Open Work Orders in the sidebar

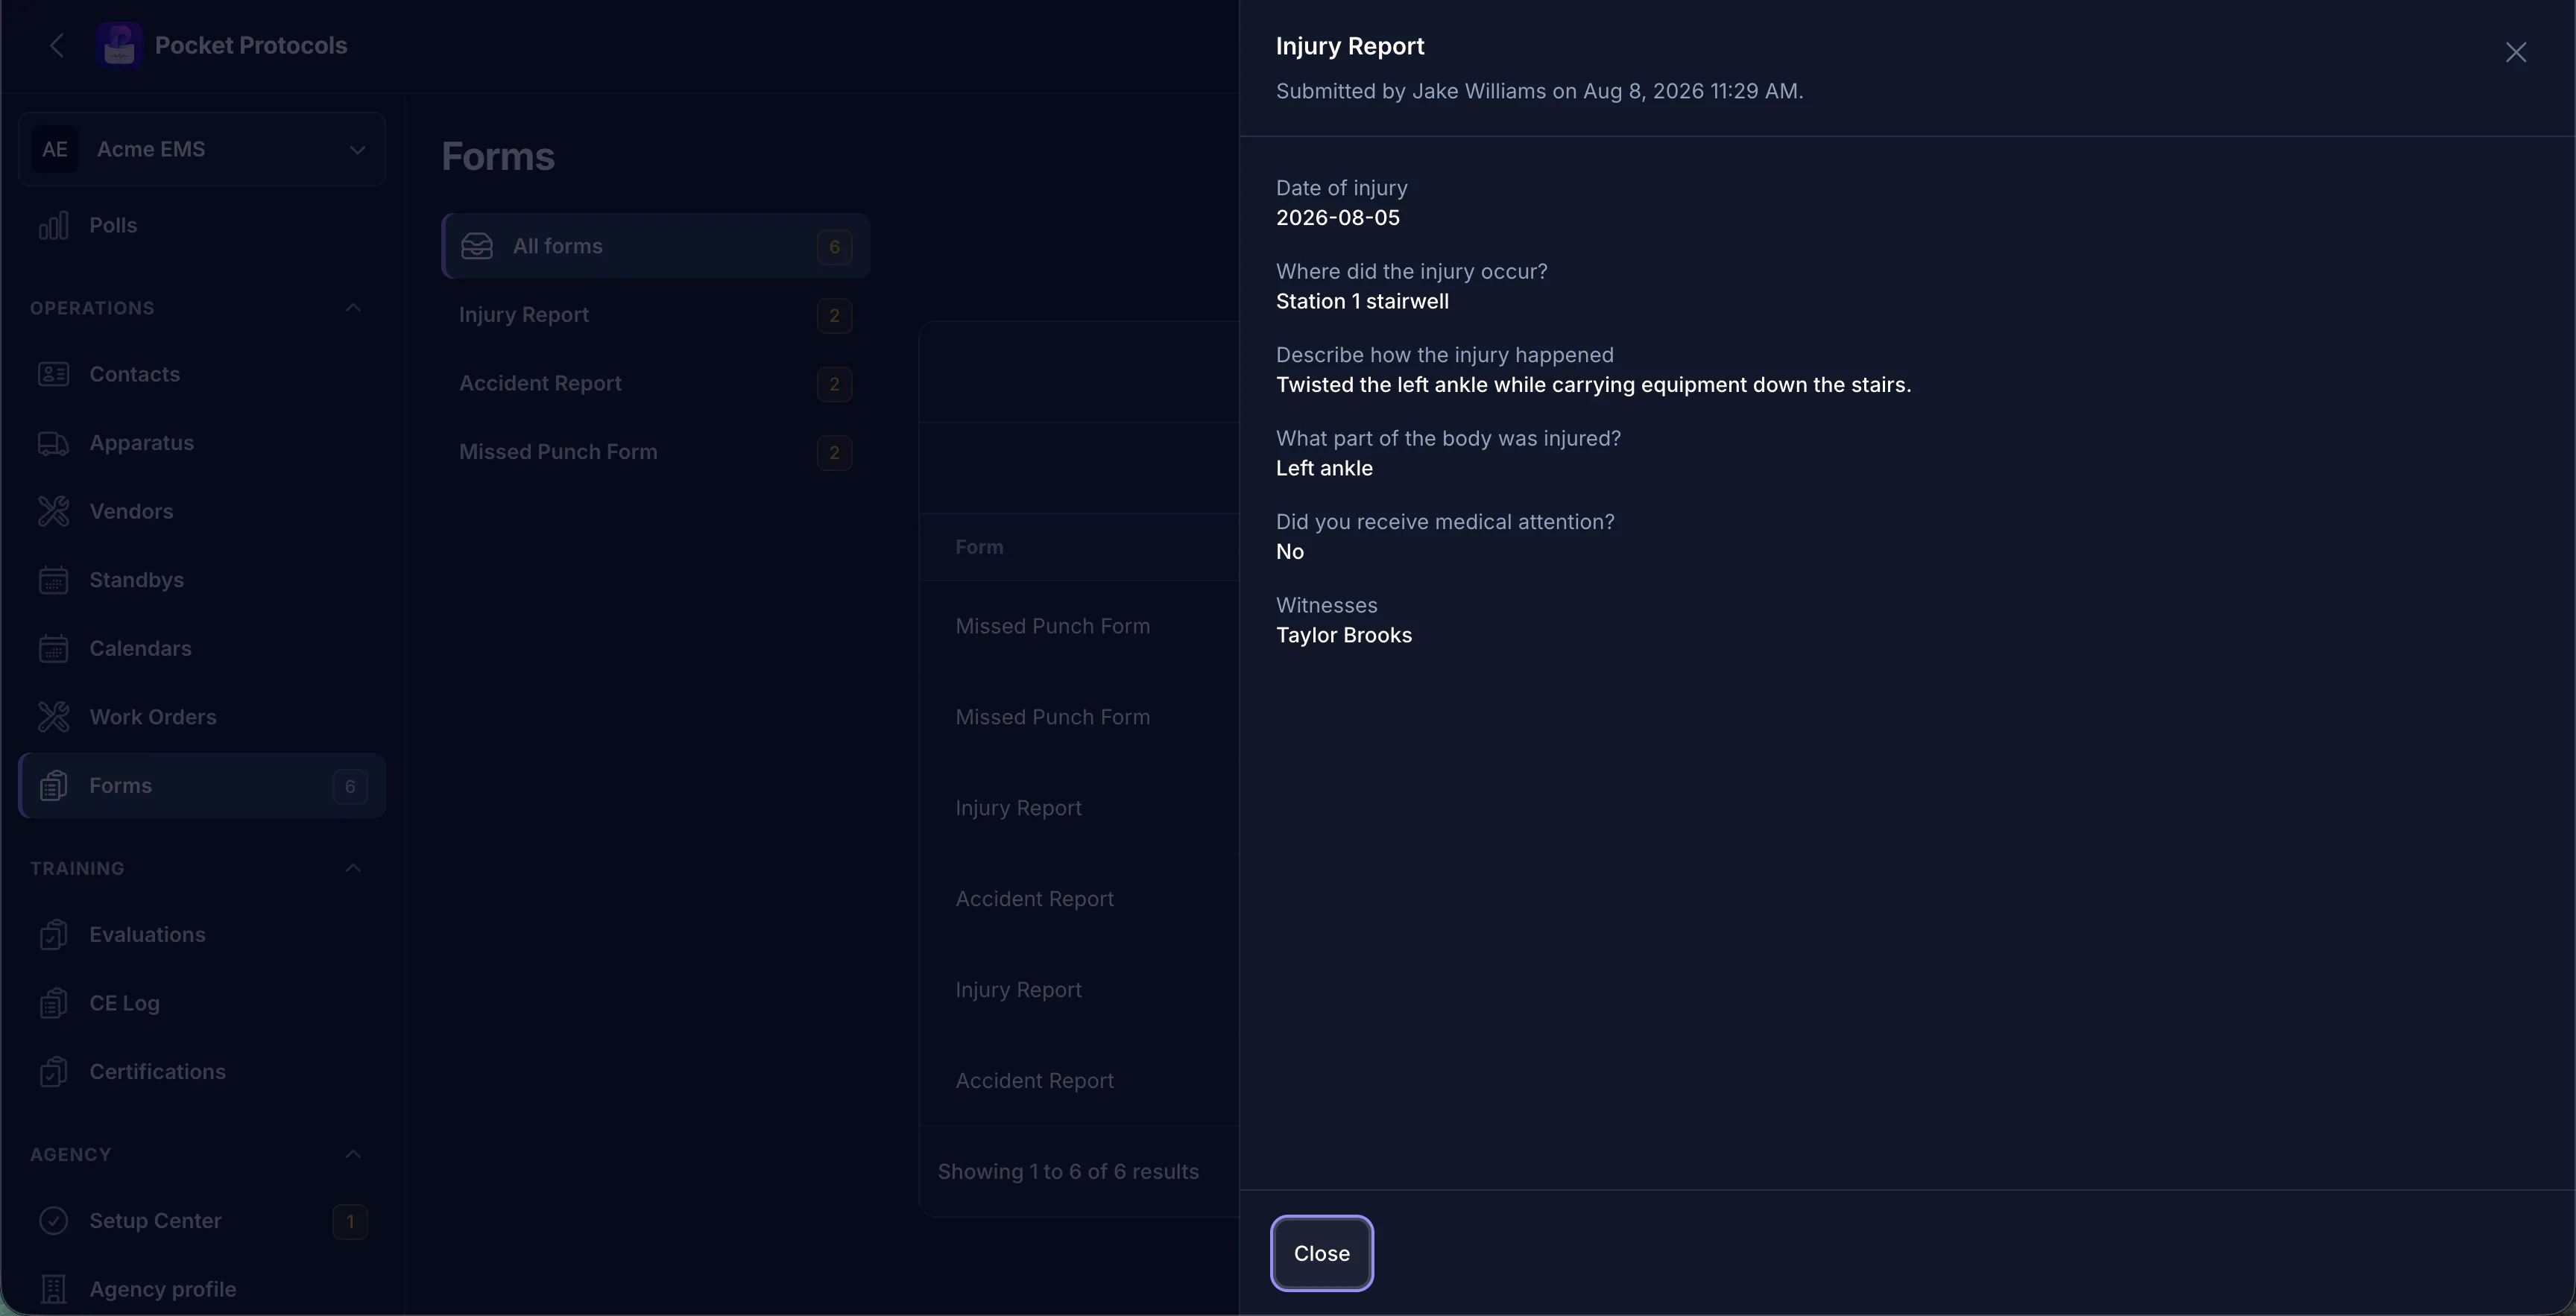tap(201, 717)
